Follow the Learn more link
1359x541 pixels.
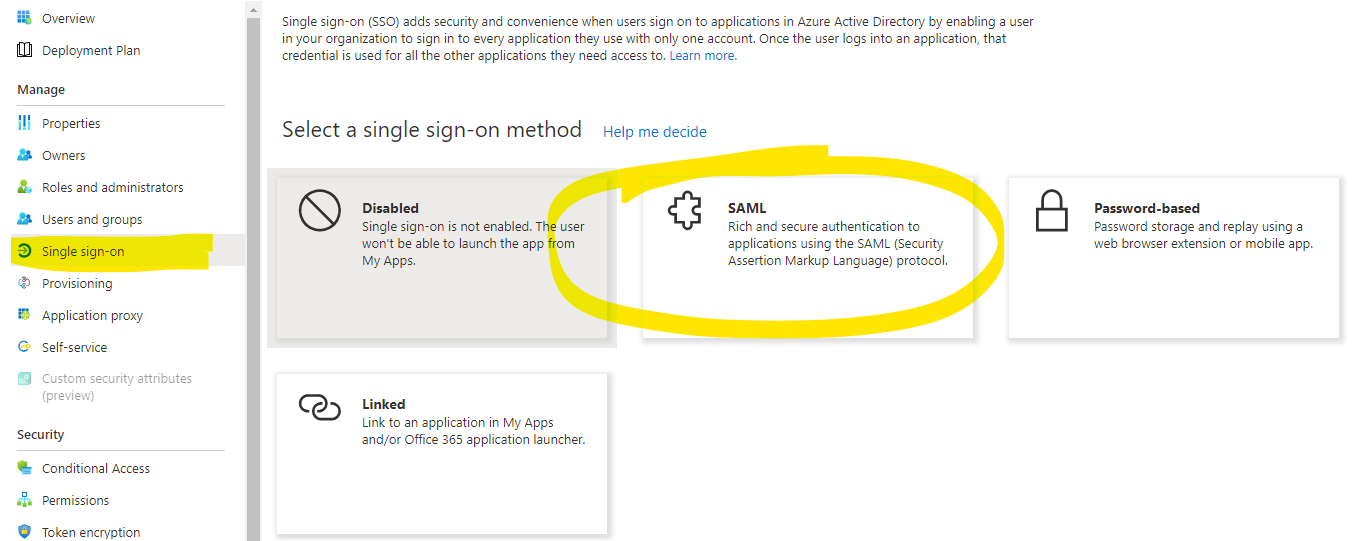coord(702,56)
